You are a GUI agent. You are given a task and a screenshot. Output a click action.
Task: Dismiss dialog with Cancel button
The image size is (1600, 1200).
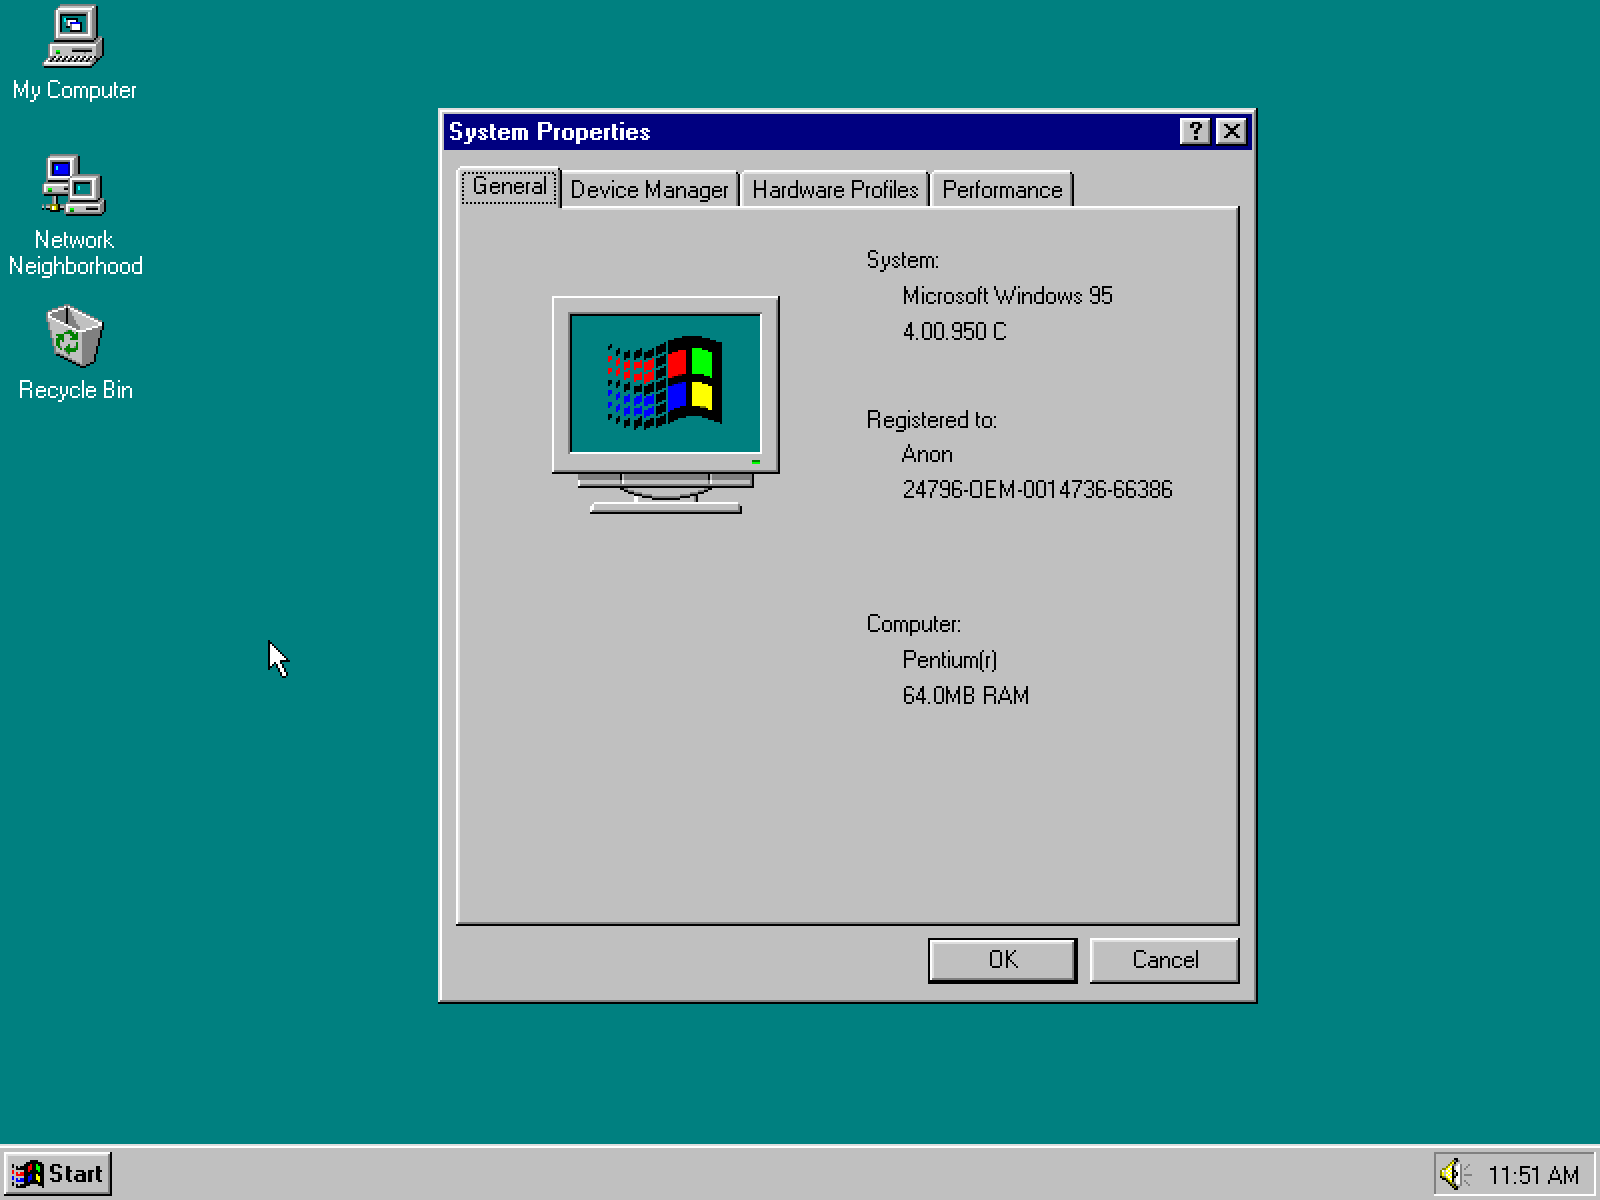pos(1165,960)
